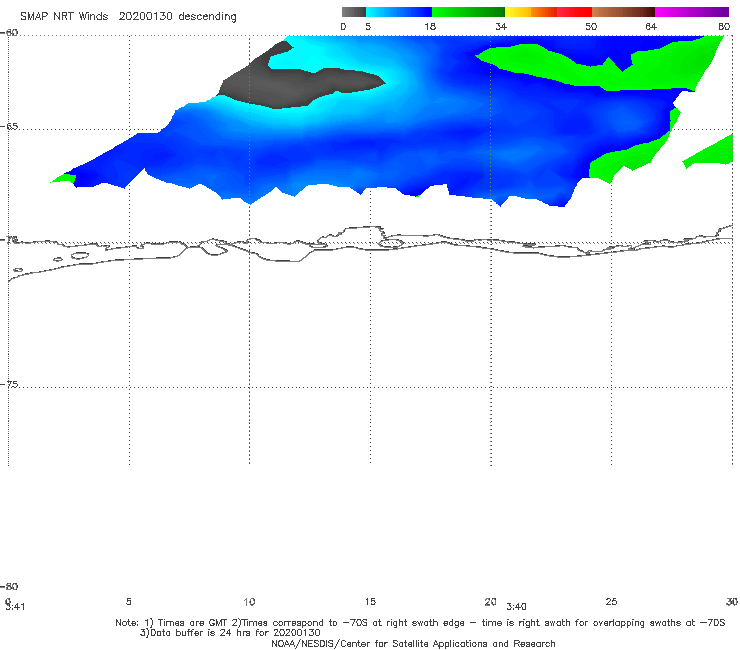Screen dimensions: 740x650
Task: Pick the magenta 64–80 color bar segment
Action: tap(692, 12)
